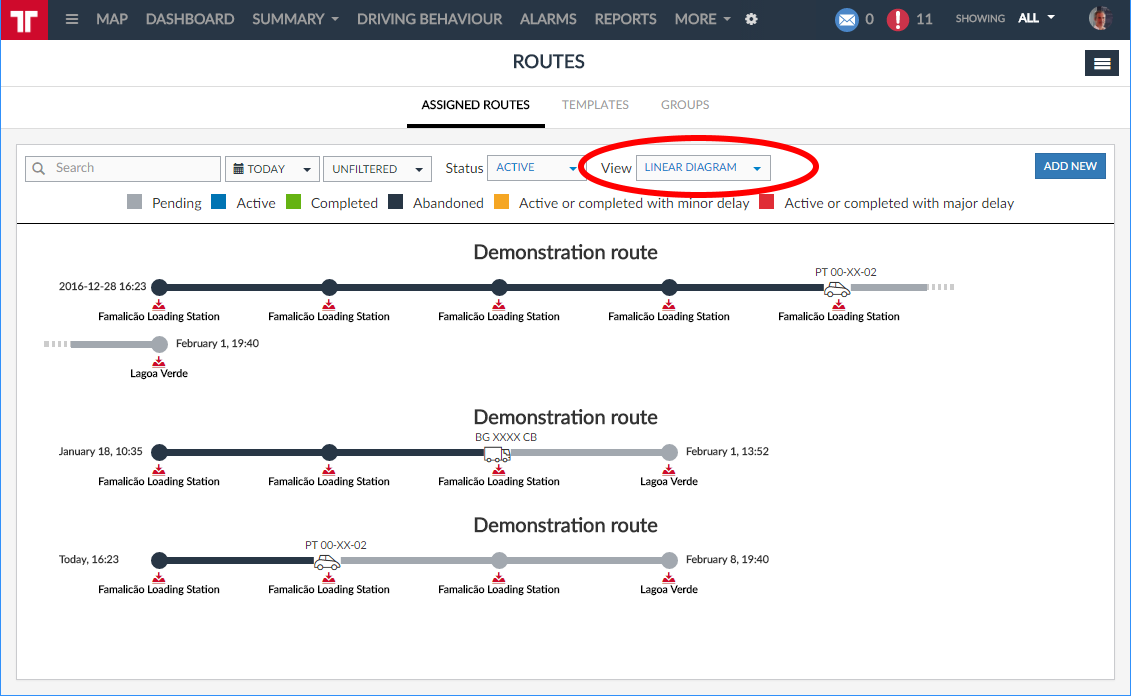
Task: Click the red T logo icon
Action: 24,20
